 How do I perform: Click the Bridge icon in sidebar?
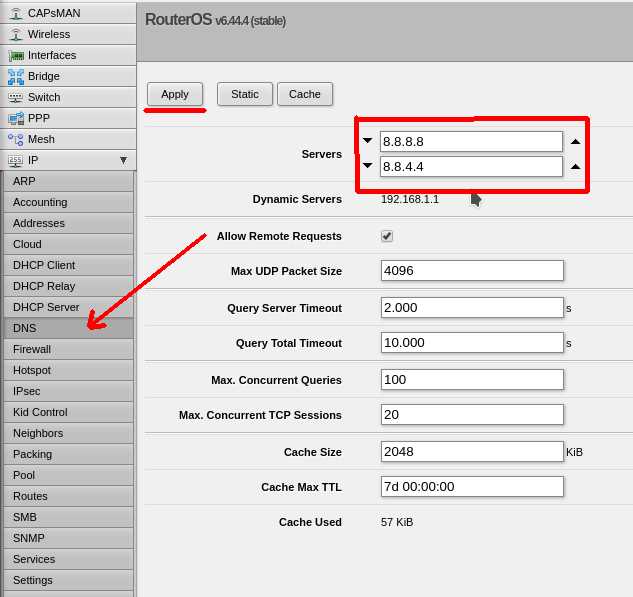[16, 77]
